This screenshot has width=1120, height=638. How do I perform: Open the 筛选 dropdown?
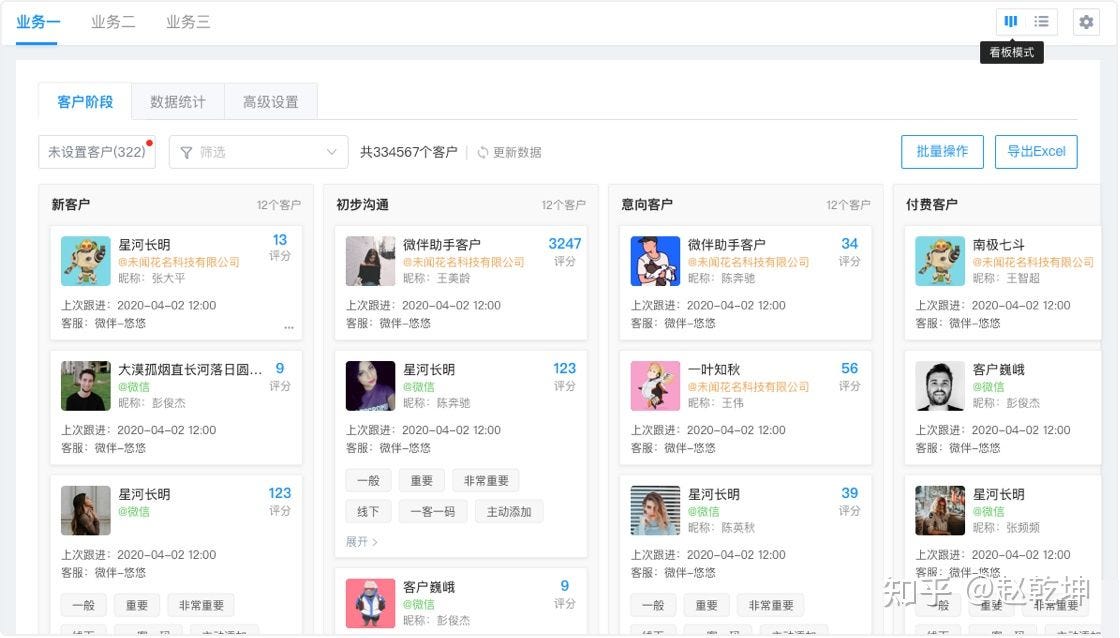point(259,152)
